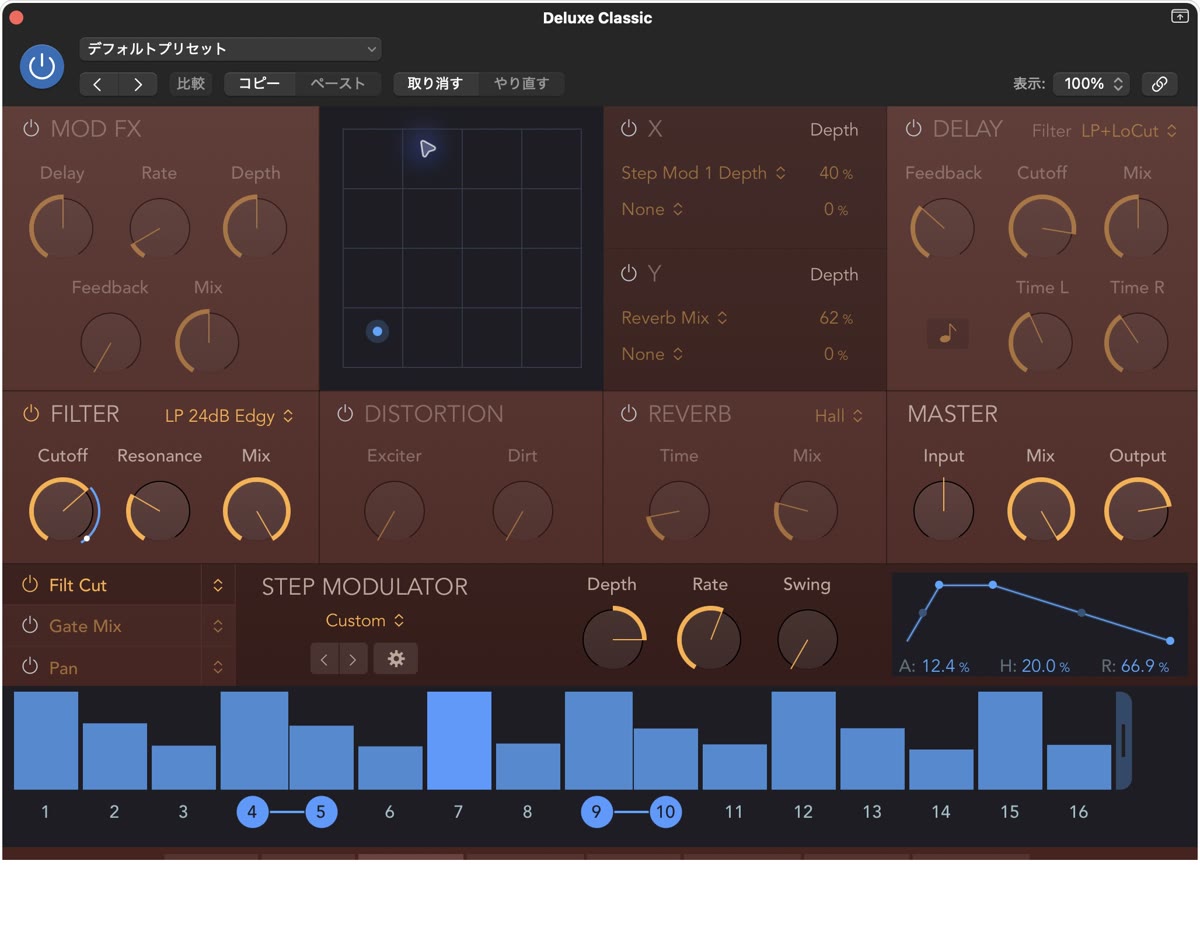Click the Delay Time L knob

1041,342
